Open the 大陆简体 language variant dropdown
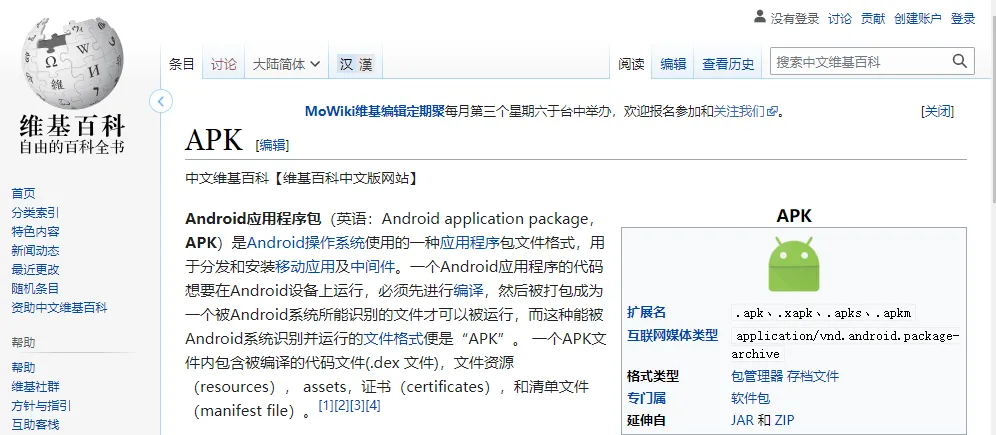The image size is (996, 435). pos(286,64)
